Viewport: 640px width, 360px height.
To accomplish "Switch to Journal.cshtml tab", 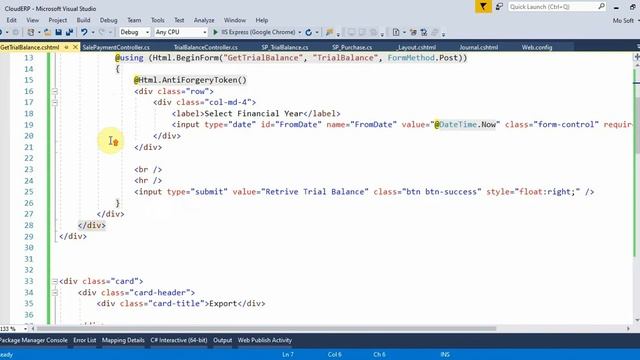I will 478,47.
